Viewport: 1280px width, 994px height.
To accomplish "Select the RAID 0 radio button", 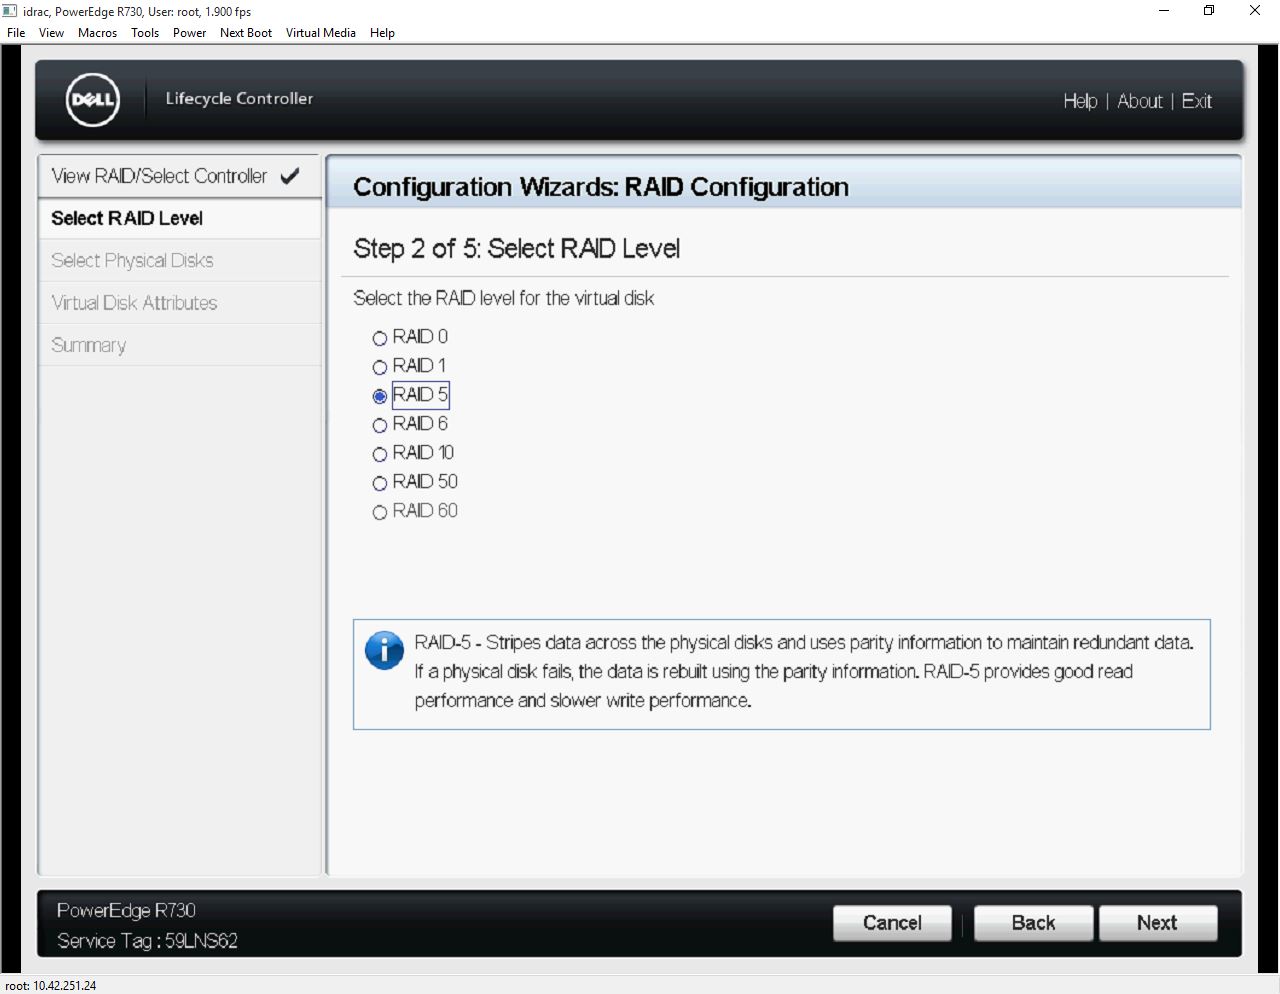I will pos(379,338).
